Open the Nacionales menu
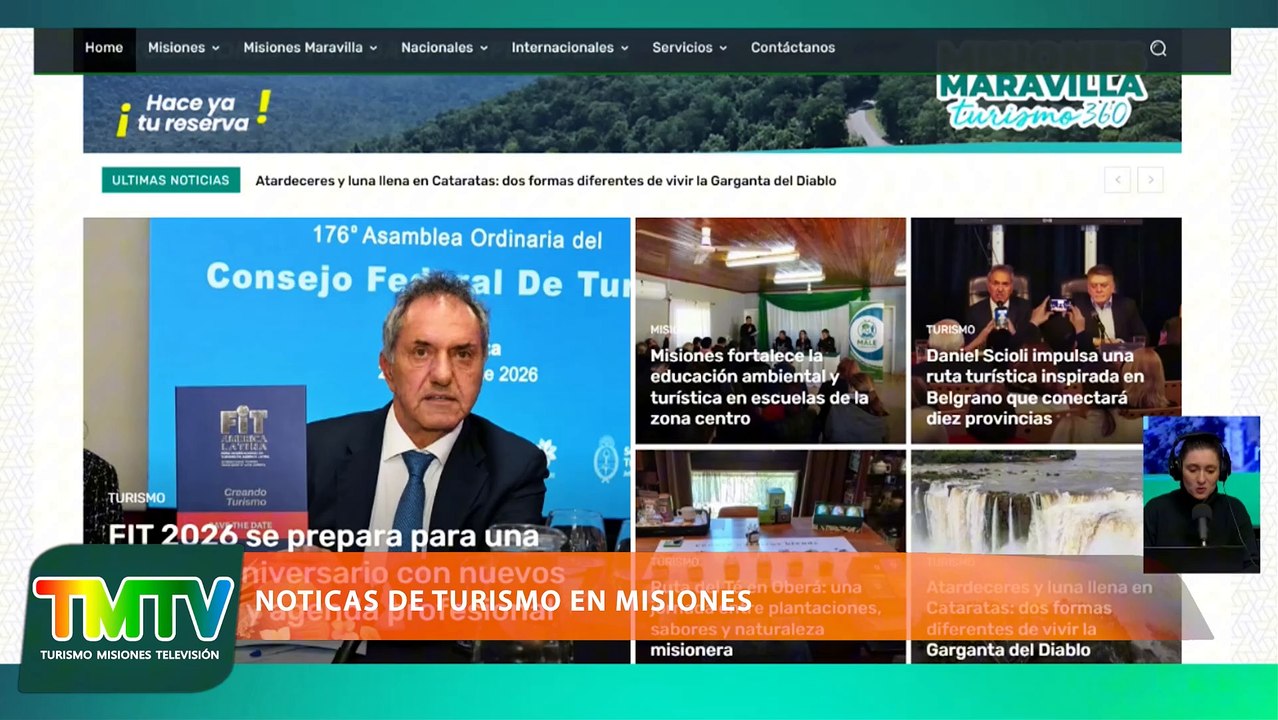 point(445,48)
